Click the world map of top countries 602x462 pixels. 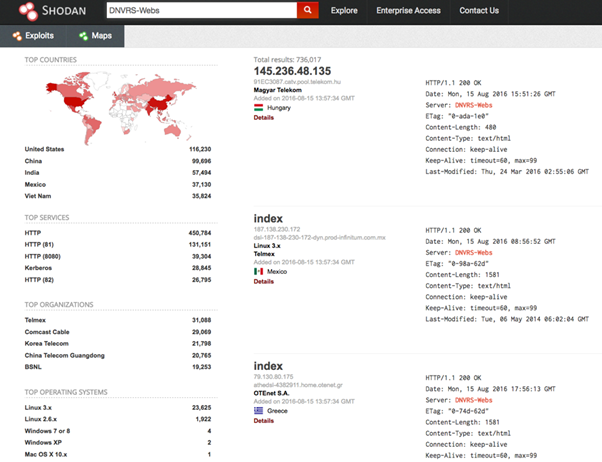(x=121, y=108)
